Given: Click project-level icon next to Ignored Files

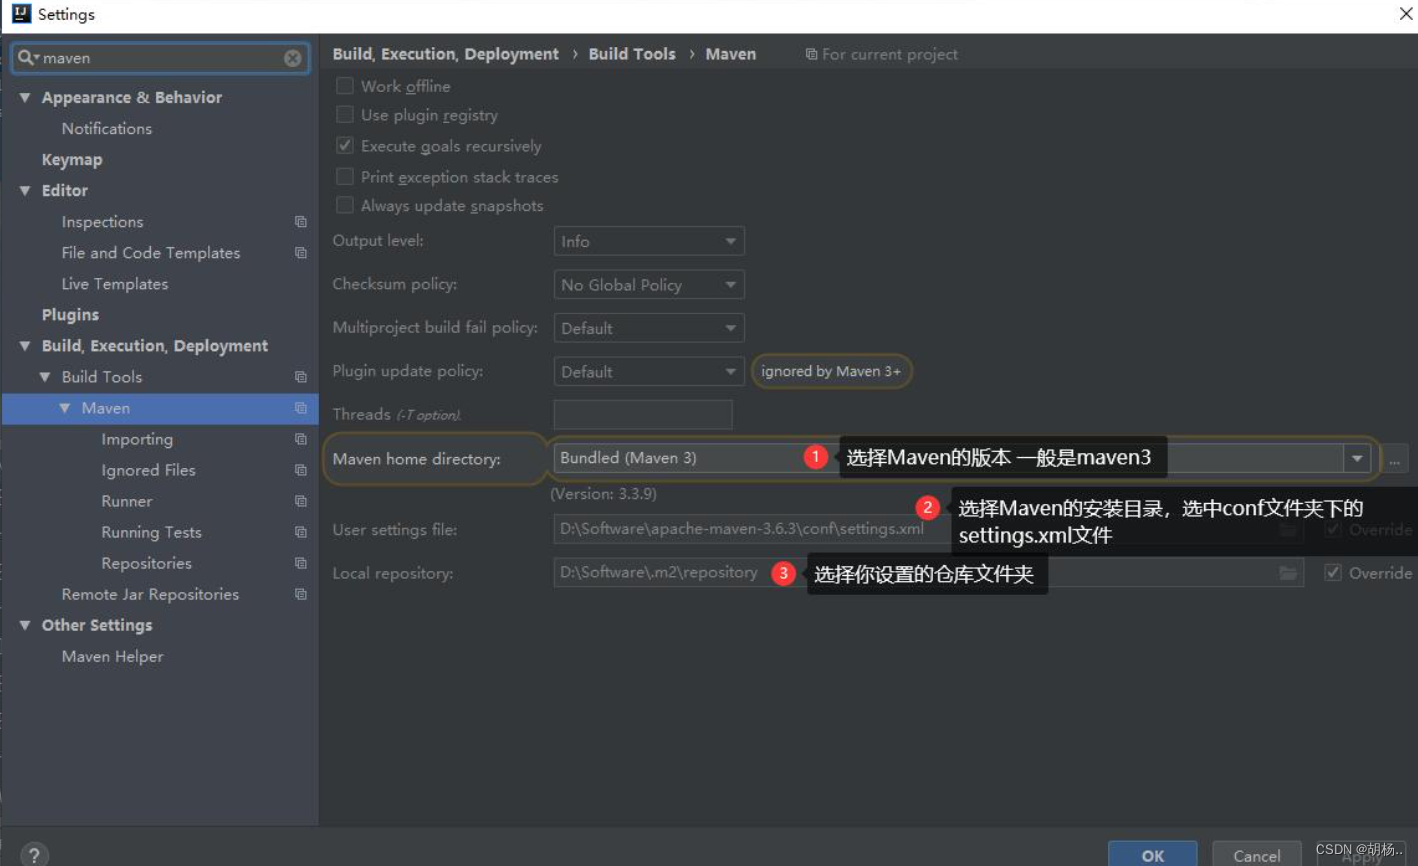Looking at the screenshot, I should [x=300, y=470].
